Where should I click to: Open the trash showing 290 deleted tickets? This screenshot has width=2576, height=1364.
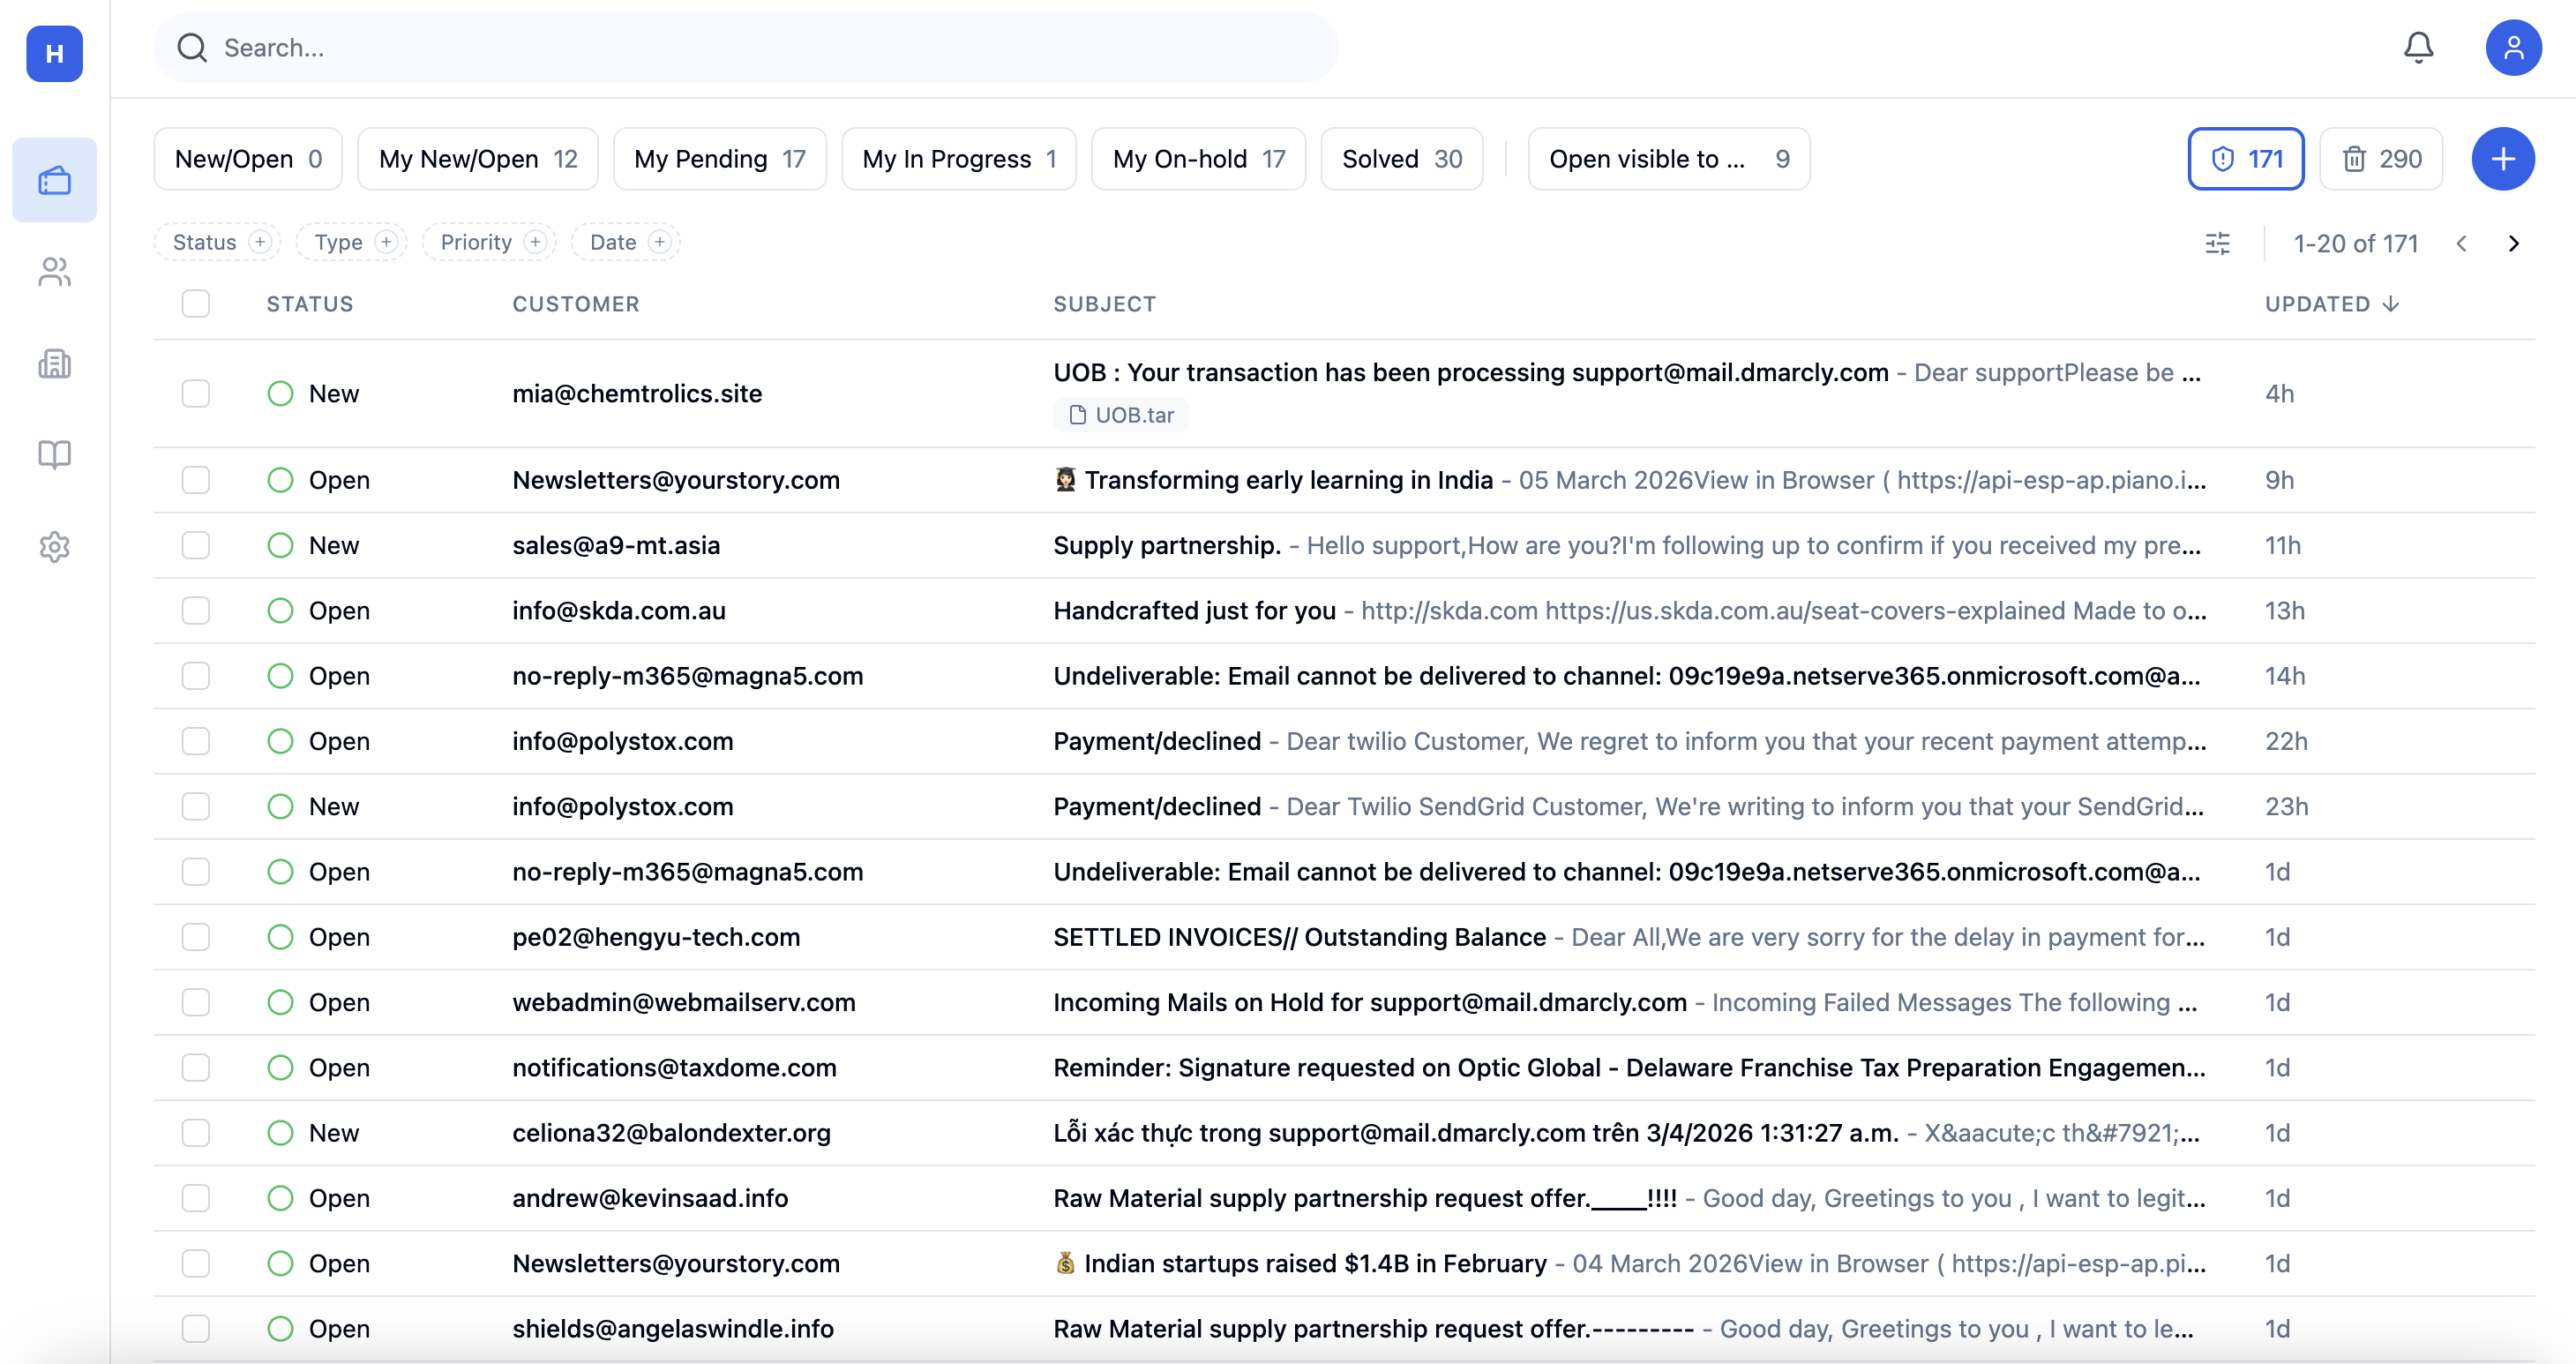pyautogui.click(x=2381, y=158)
